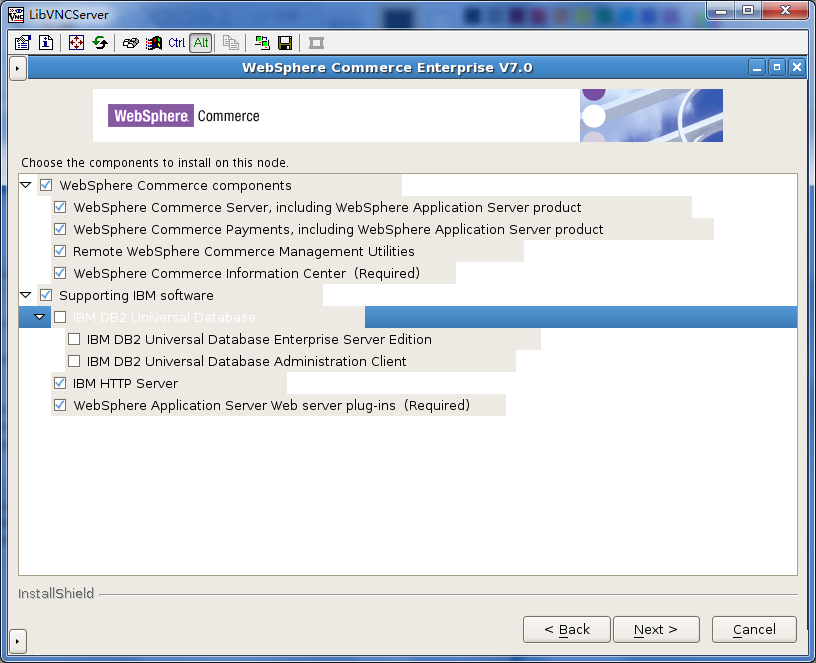This screenshot has width=816, height=663.
Task: Proceed with the Next button
Action: pyautogui.click(x=656, y=630)
